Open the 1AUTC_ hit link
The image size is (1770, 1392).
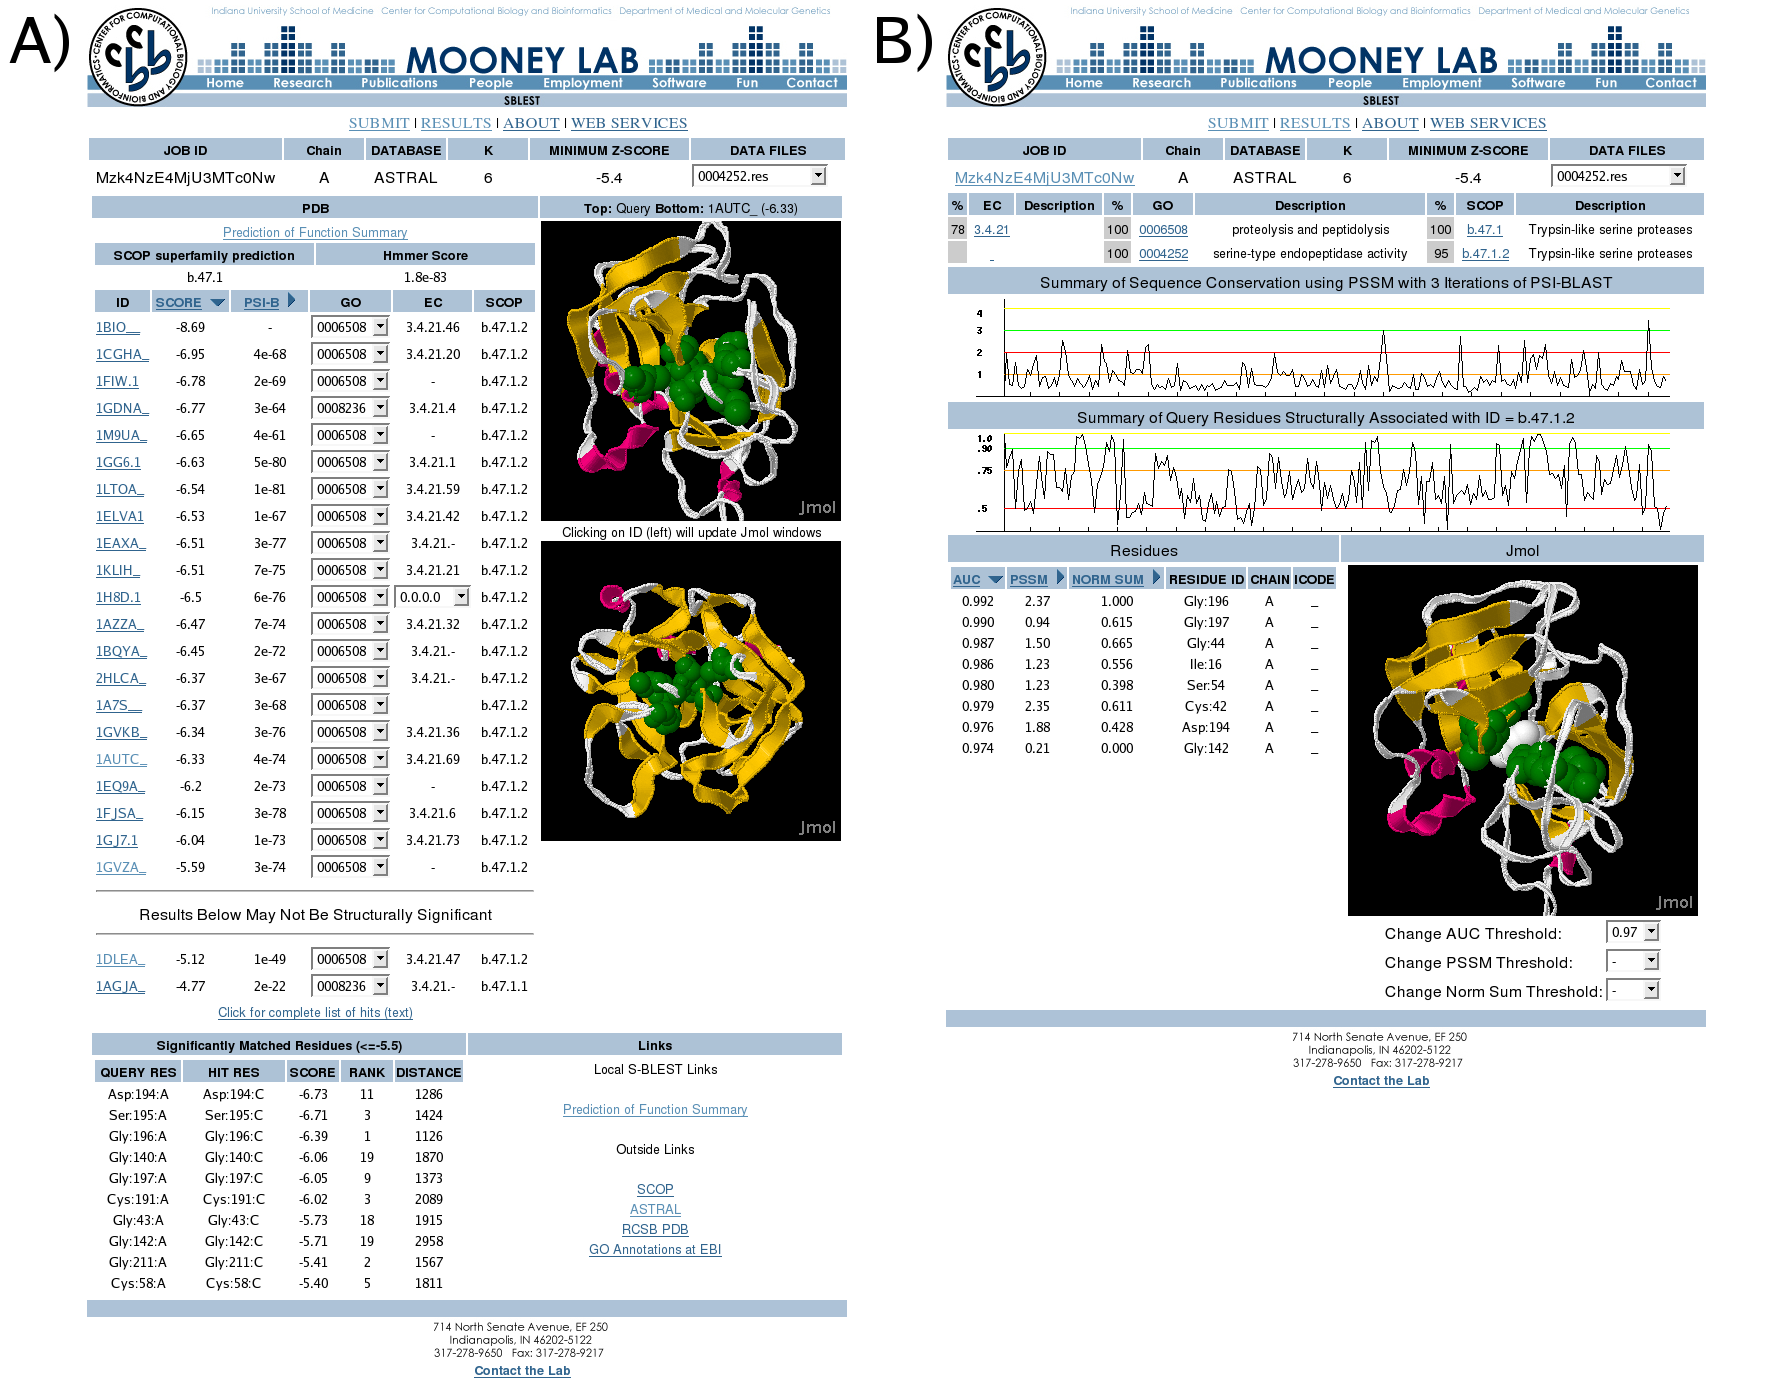(x=121, y=759)
